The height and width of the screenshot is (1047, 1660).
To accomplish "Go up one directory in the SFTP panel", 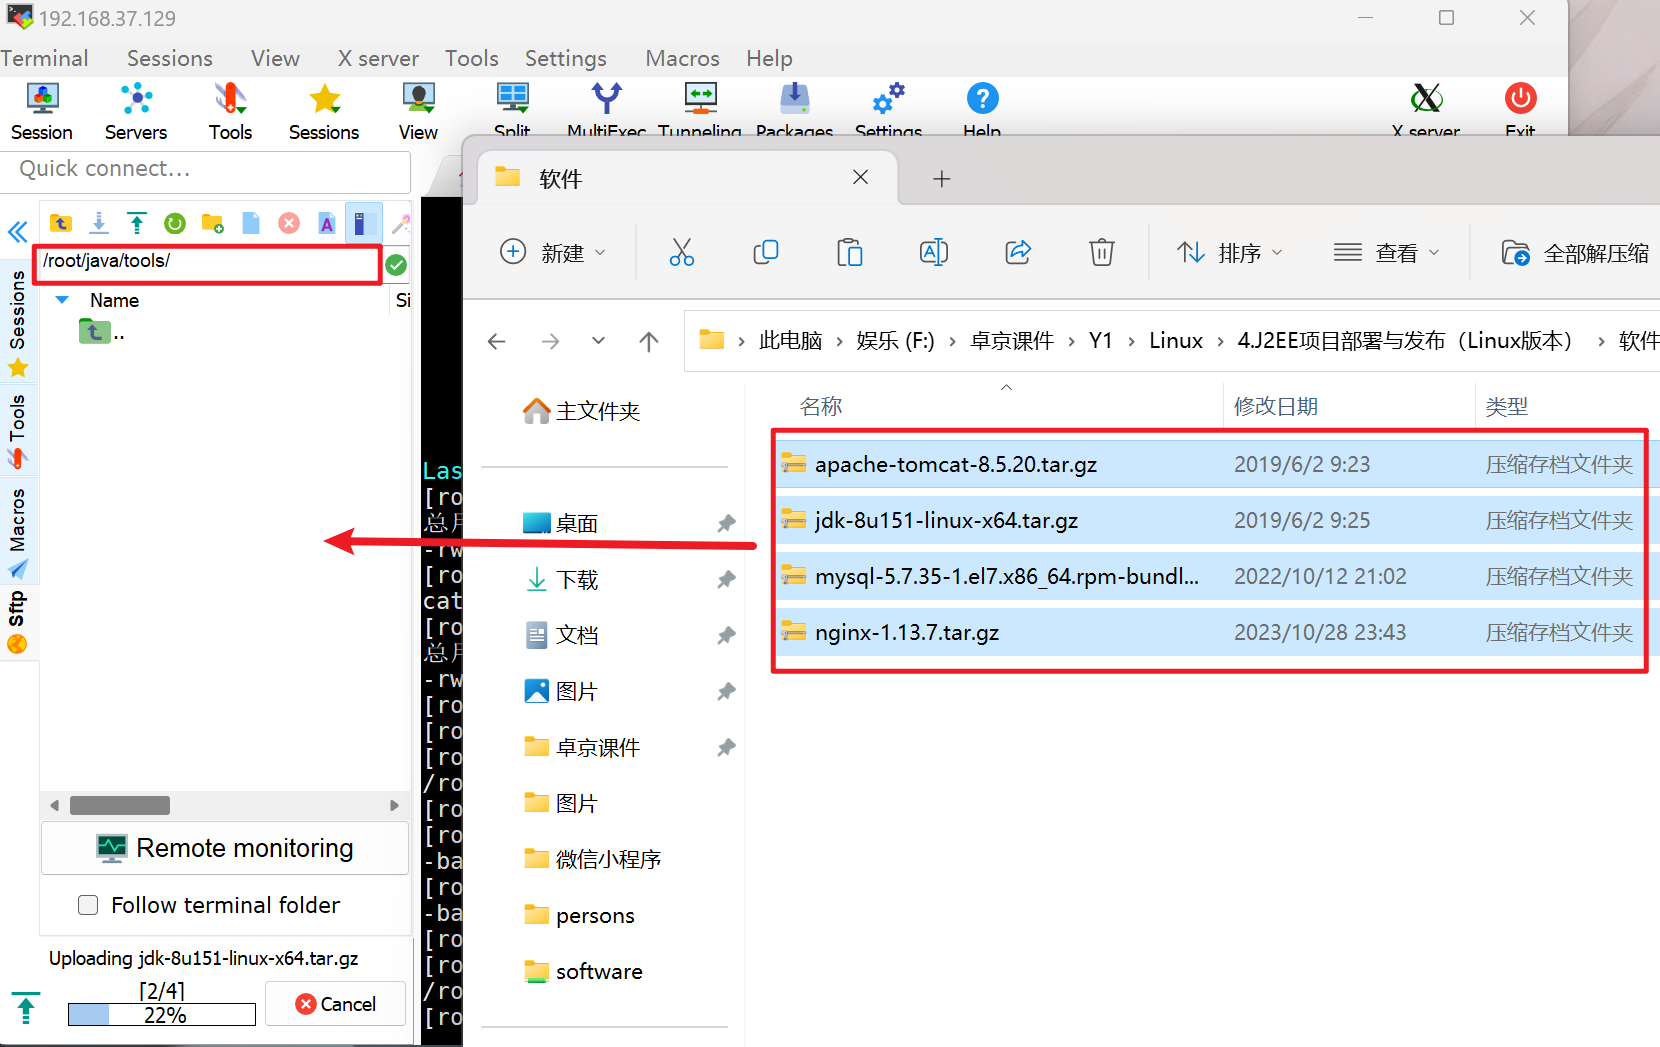I will pos(60,223).
